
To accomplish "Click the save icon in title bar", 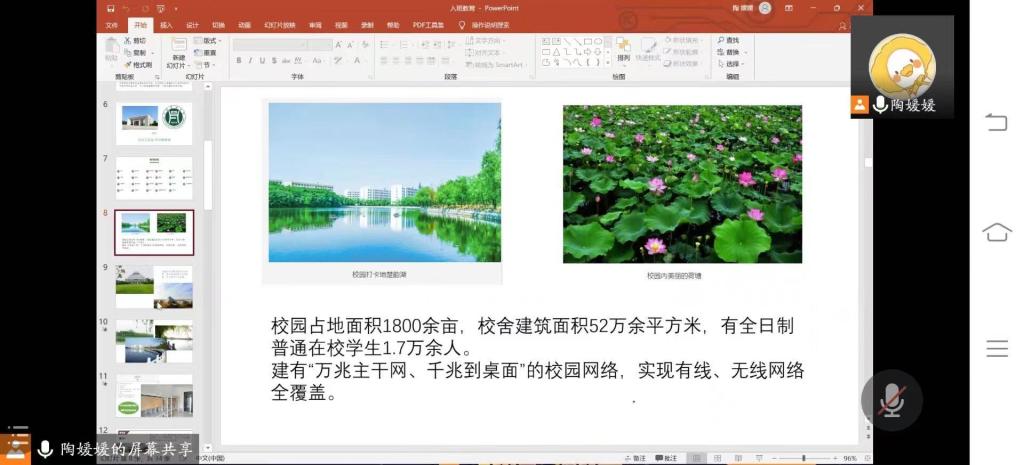I will 110,8.
